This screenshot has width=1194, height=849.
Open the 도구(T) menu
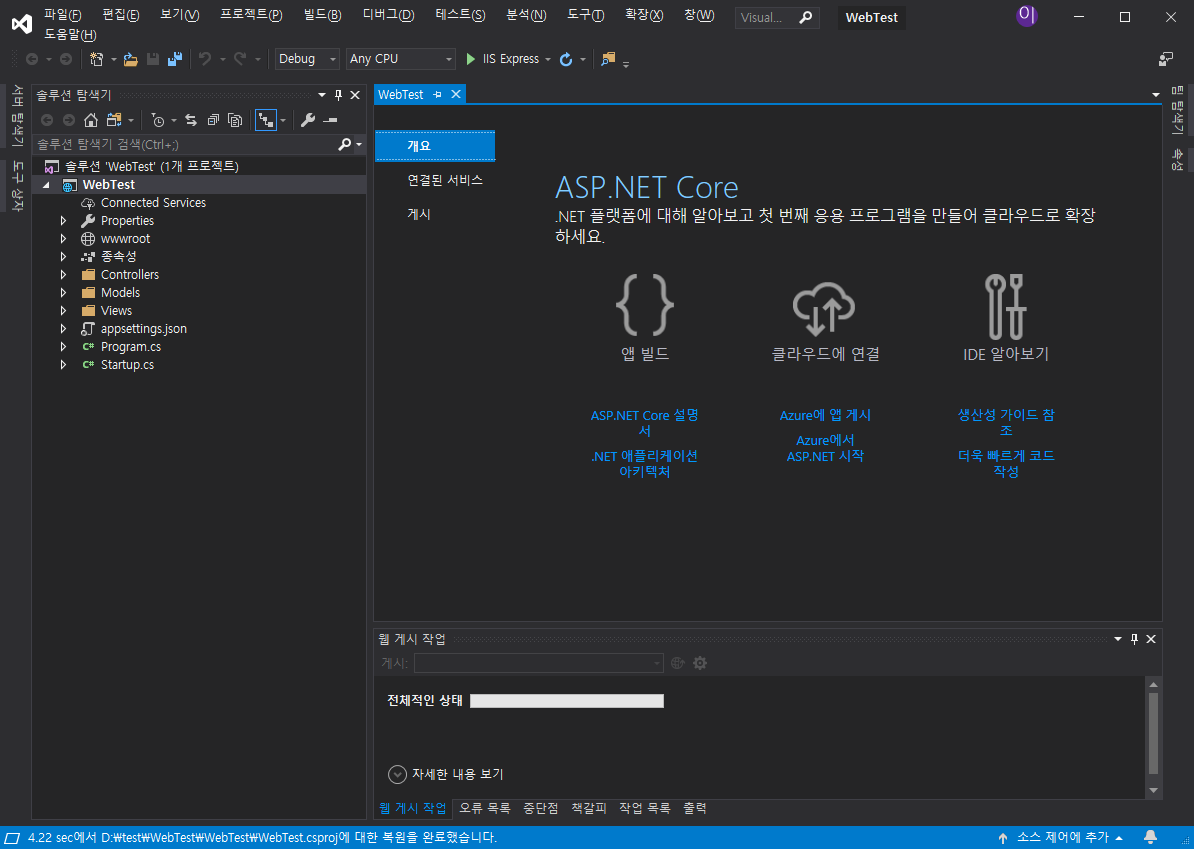[586, 15]
